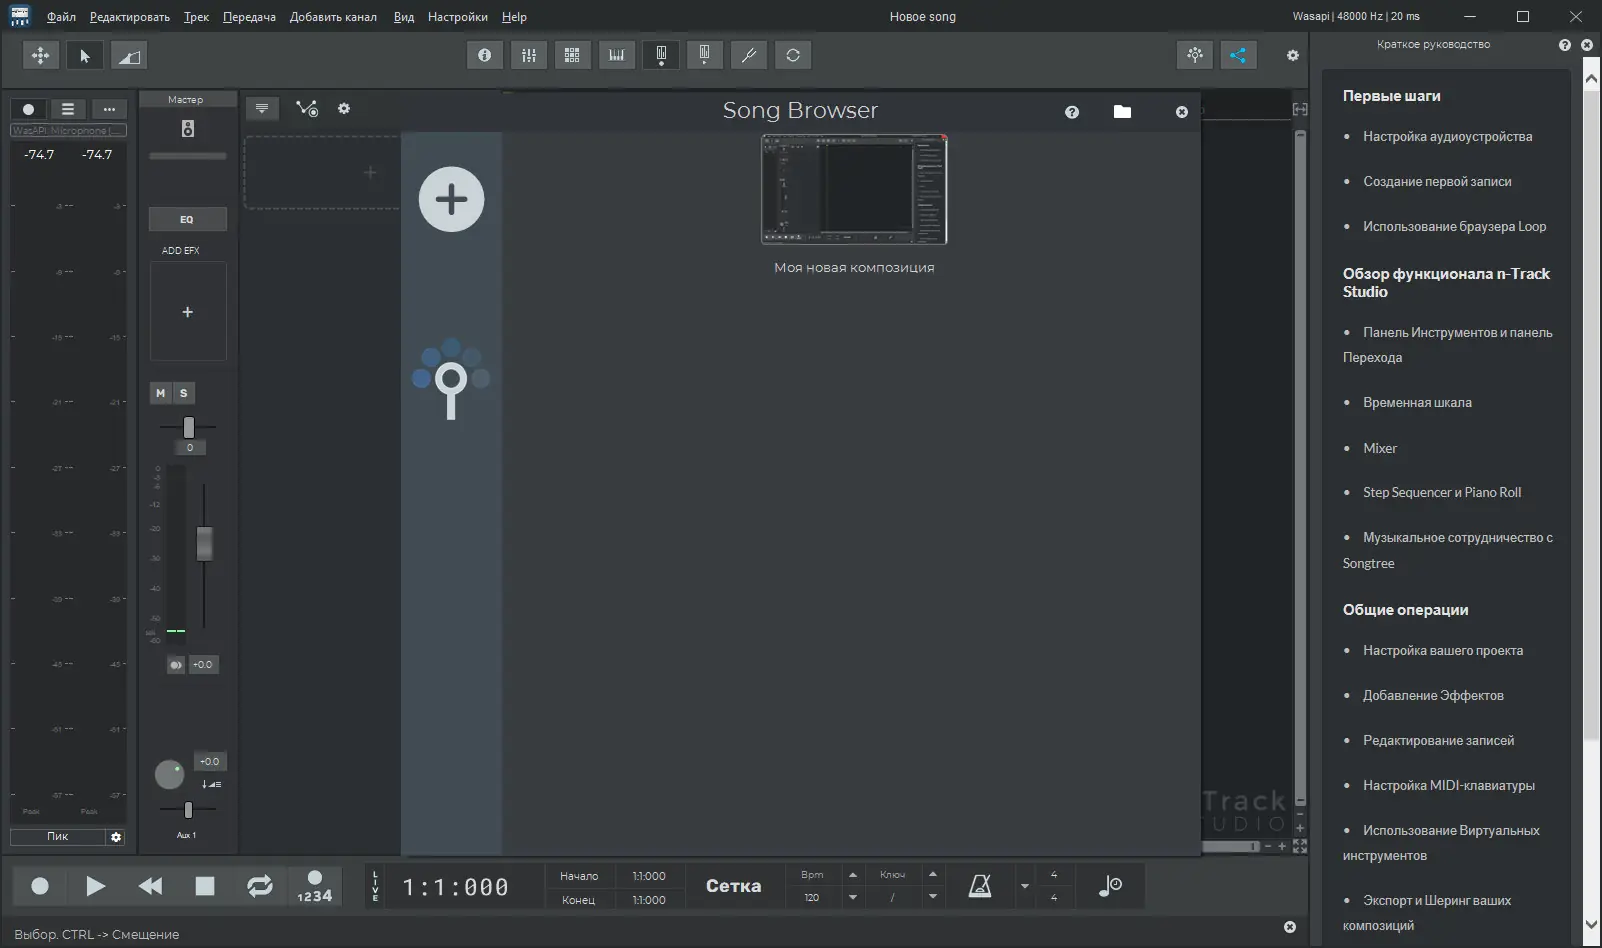Screen dimensions: 1602x948
Task: Open folder icon in Song Browser
Action: click(x=1122, y=112)
